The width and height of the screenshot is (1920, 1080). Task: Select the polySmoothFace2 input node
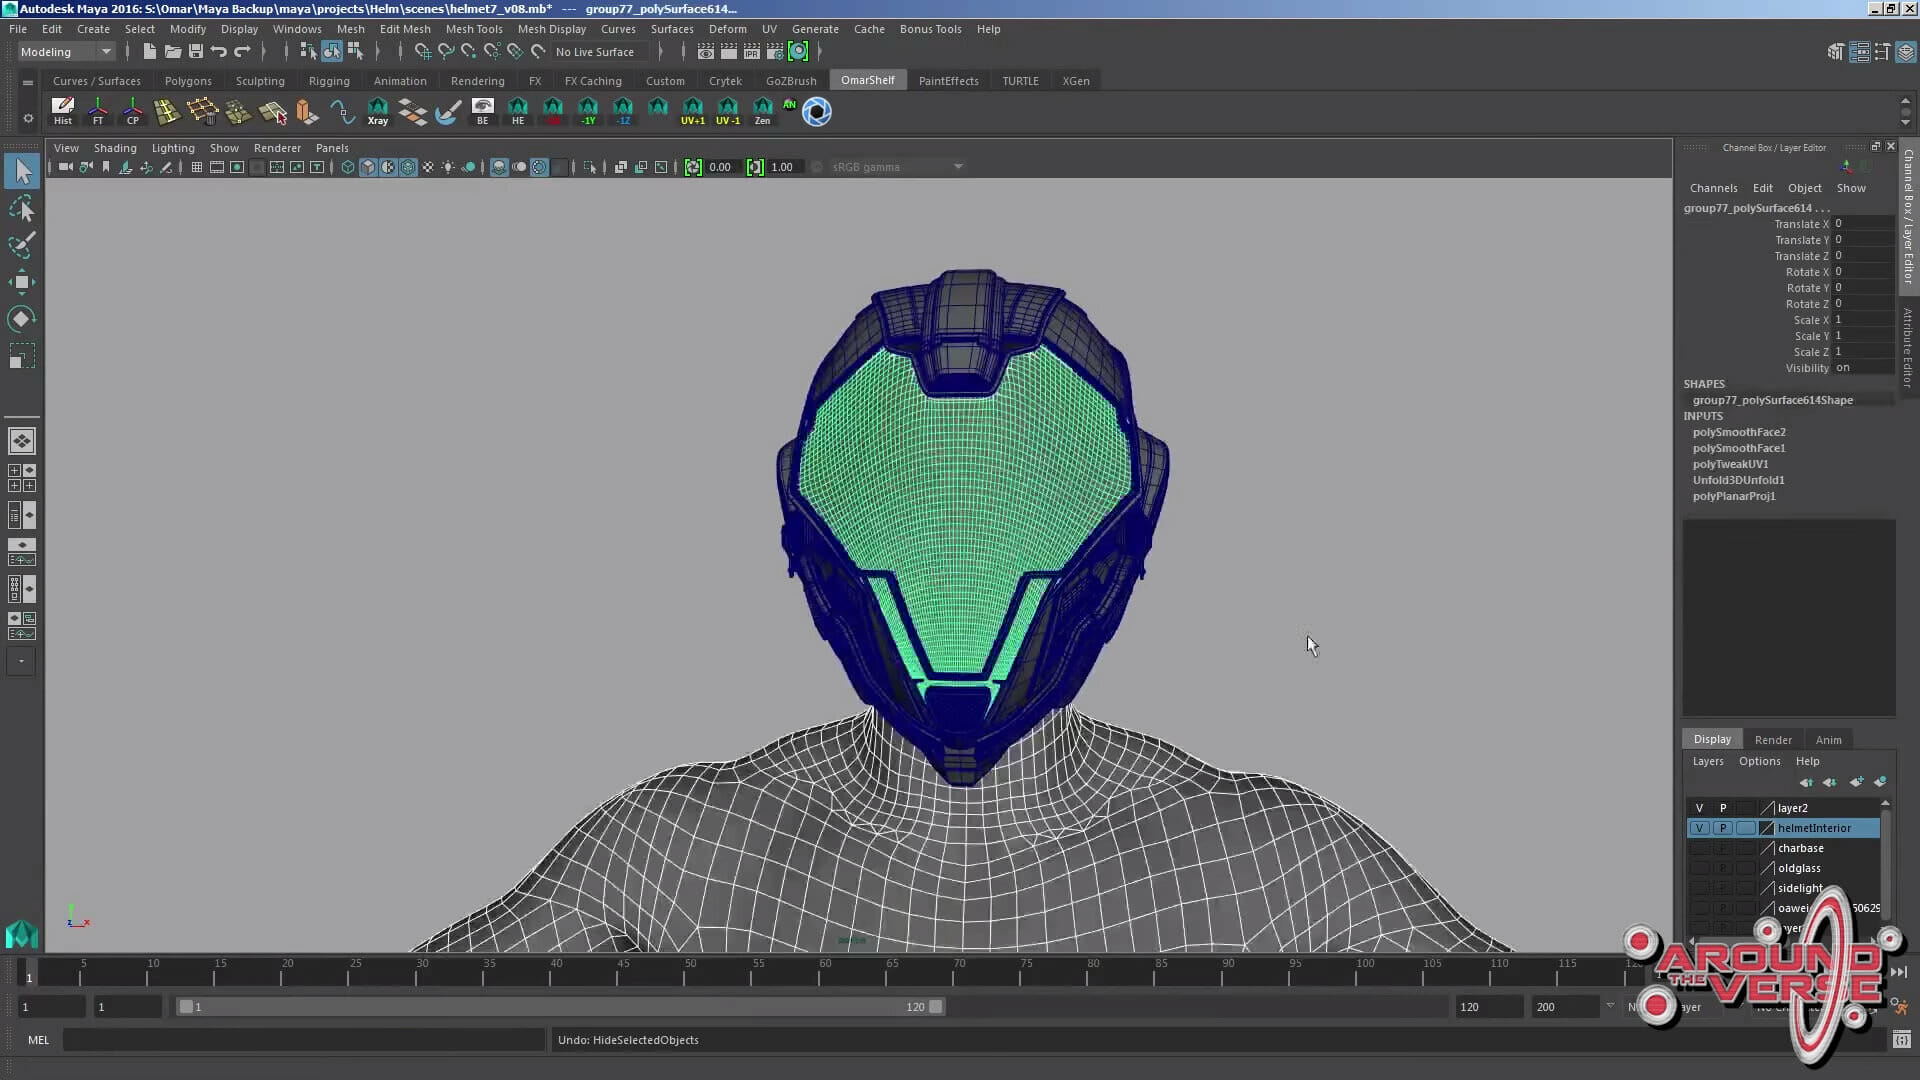click(x=1738, y=432)
